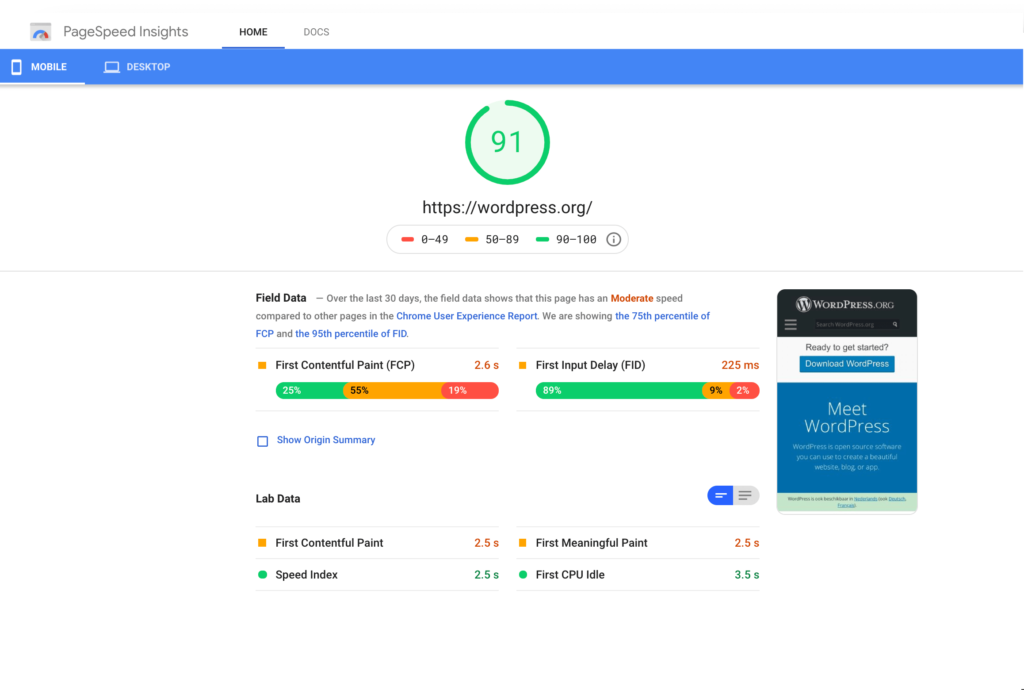Expand the First CPU Idle metric row

point(637,575)
